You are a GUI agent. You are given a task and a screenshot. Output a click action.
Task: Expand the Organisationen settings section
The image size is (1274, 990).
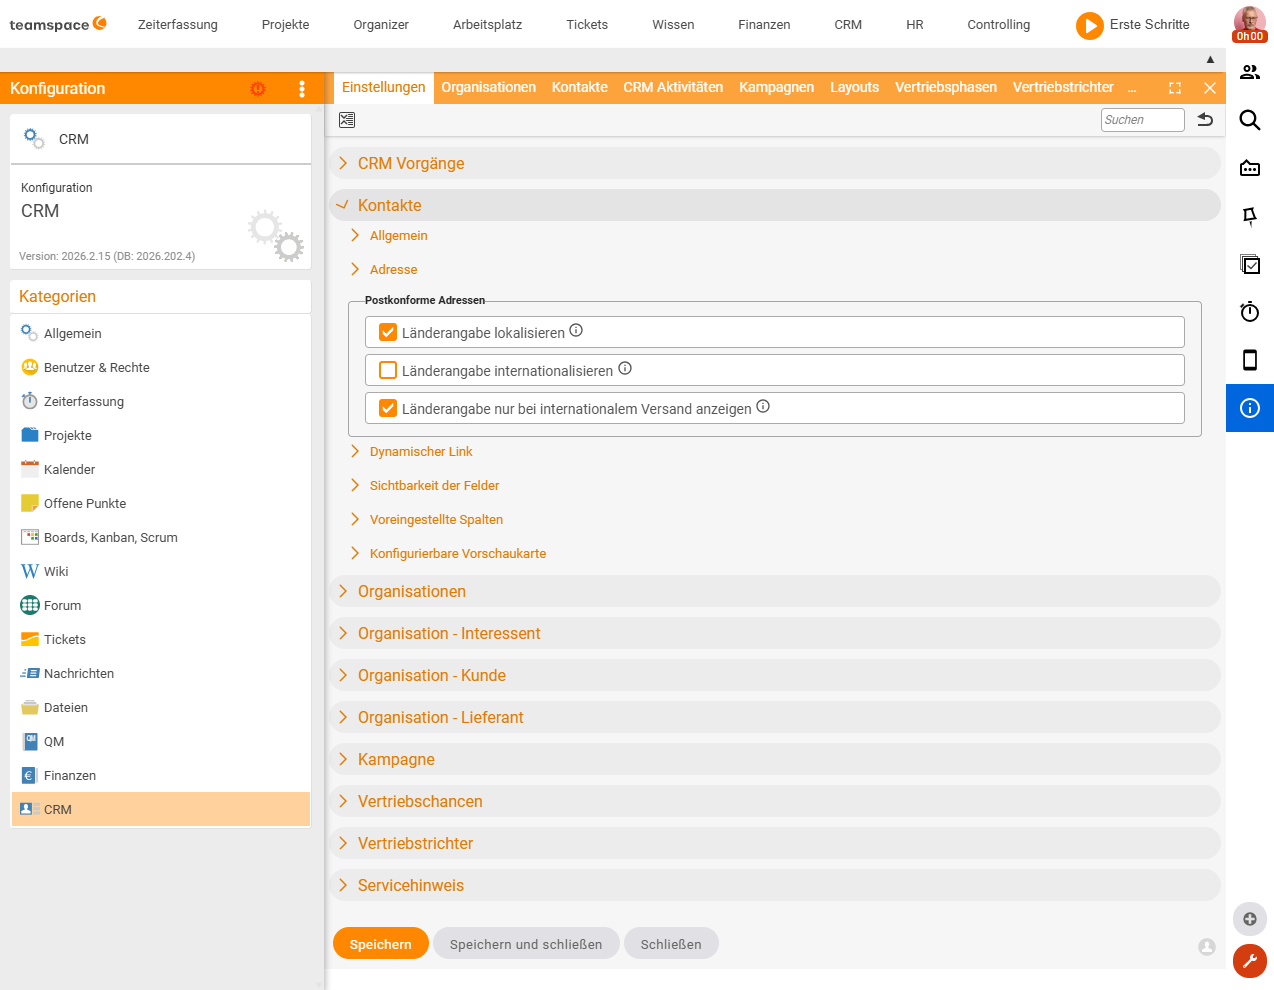[x=775, y=592]
